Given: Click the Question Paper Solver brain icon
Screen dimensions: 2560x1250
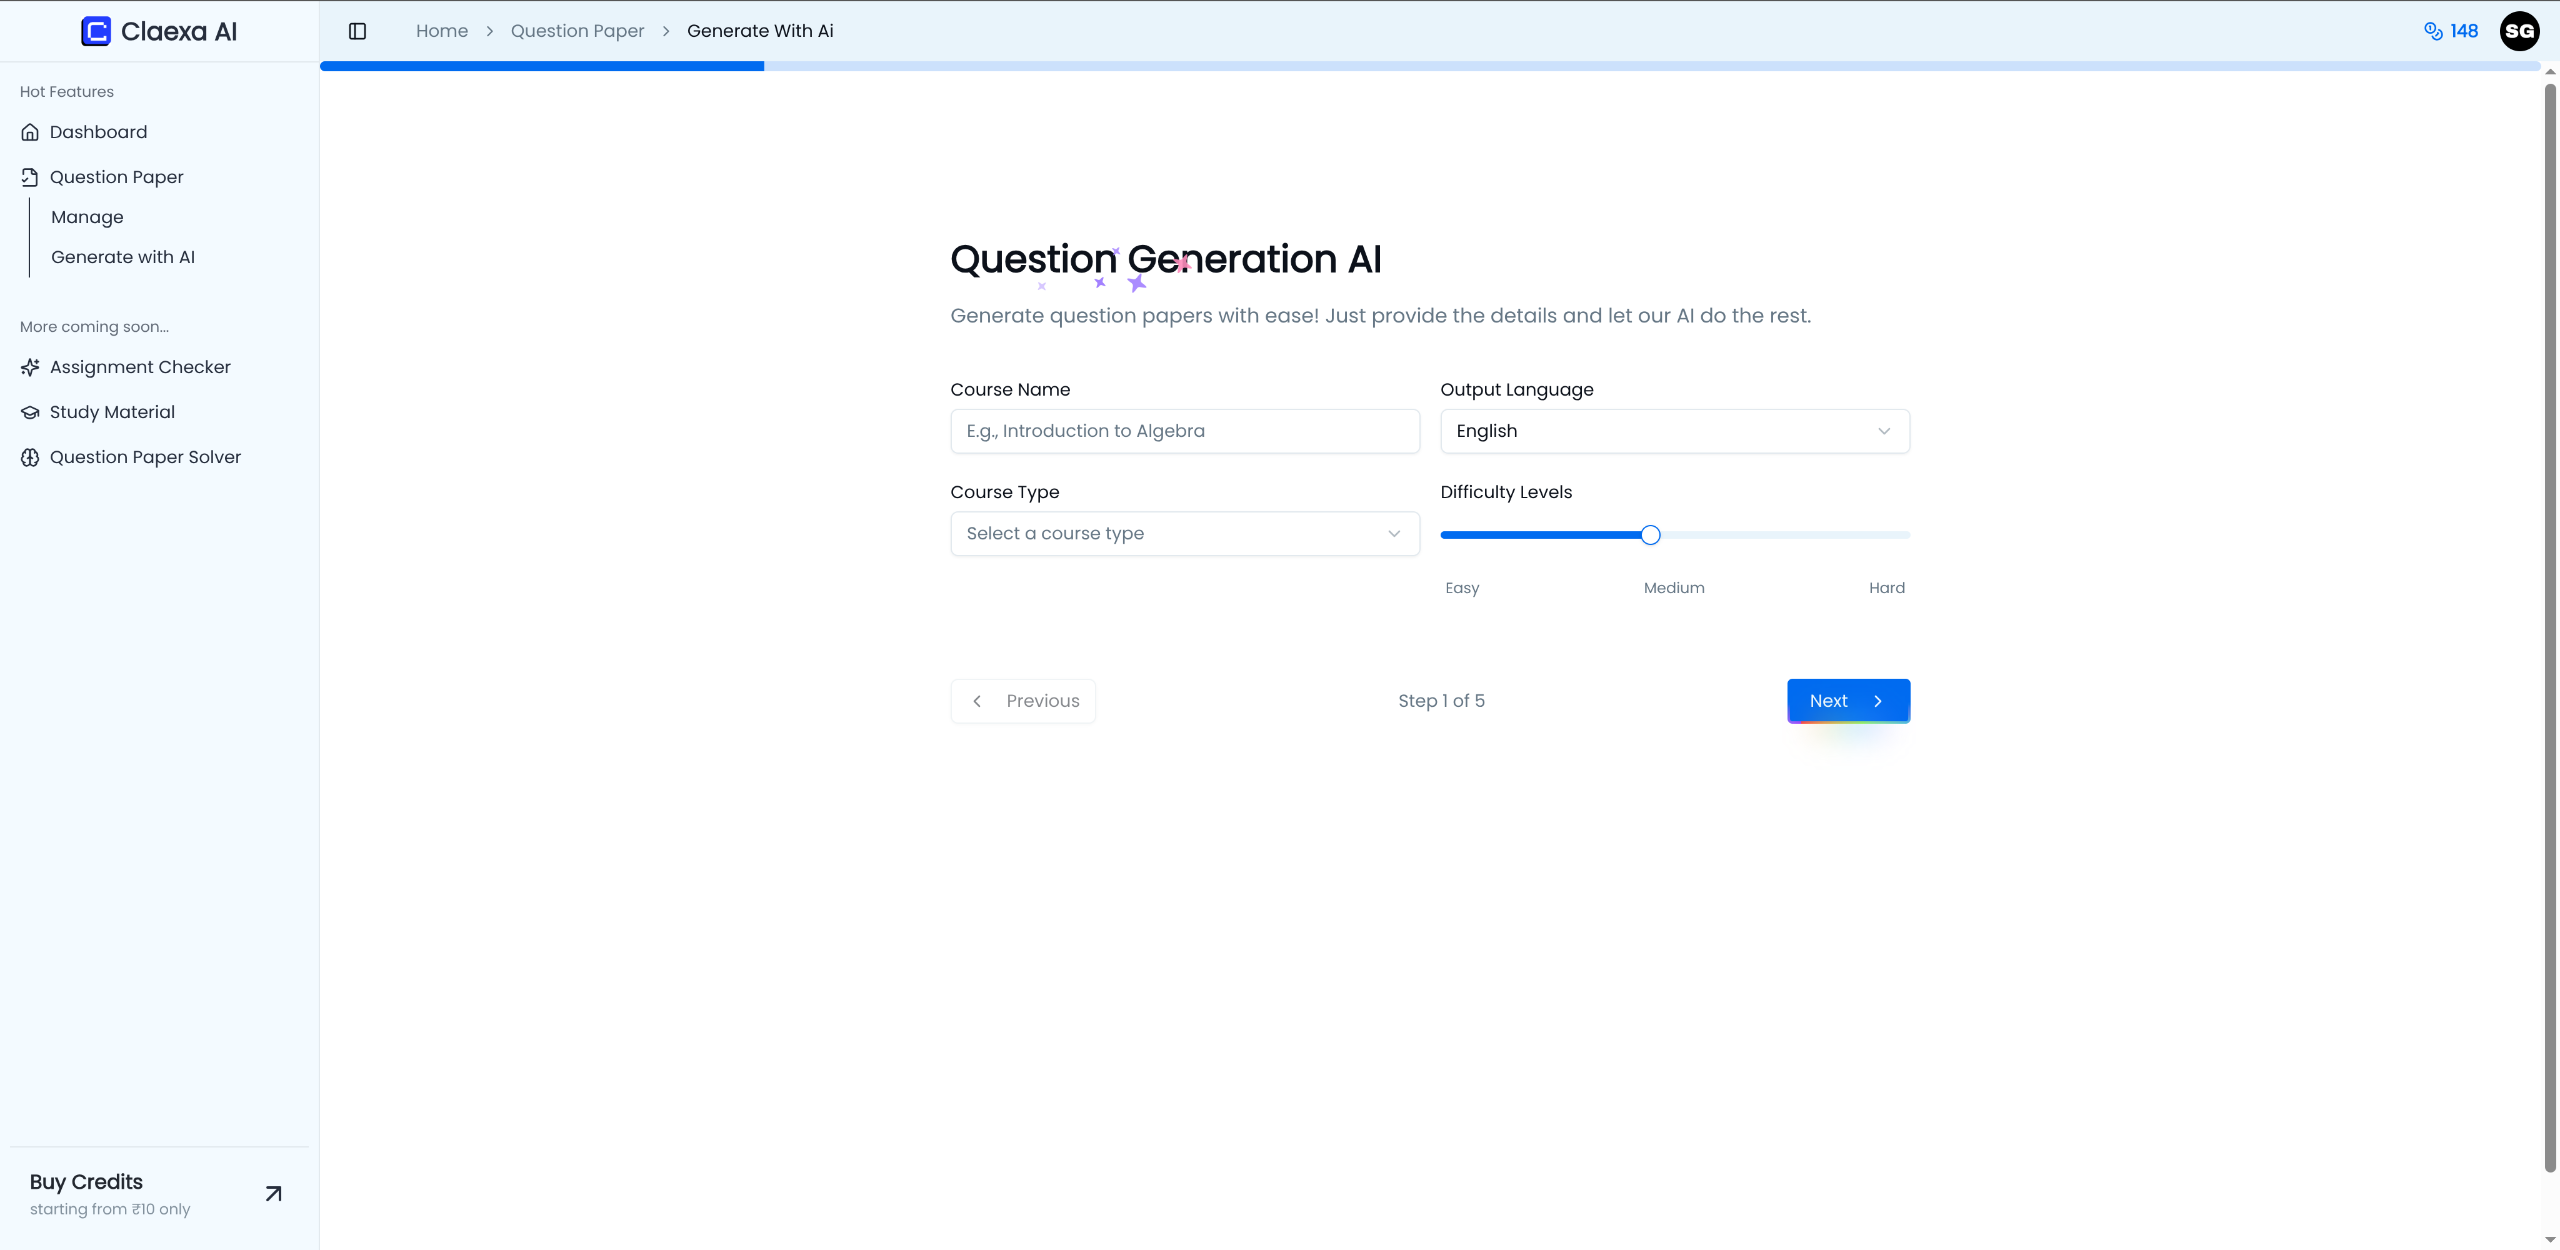Looking at the screenshot, I should click(x=30, y=457).
